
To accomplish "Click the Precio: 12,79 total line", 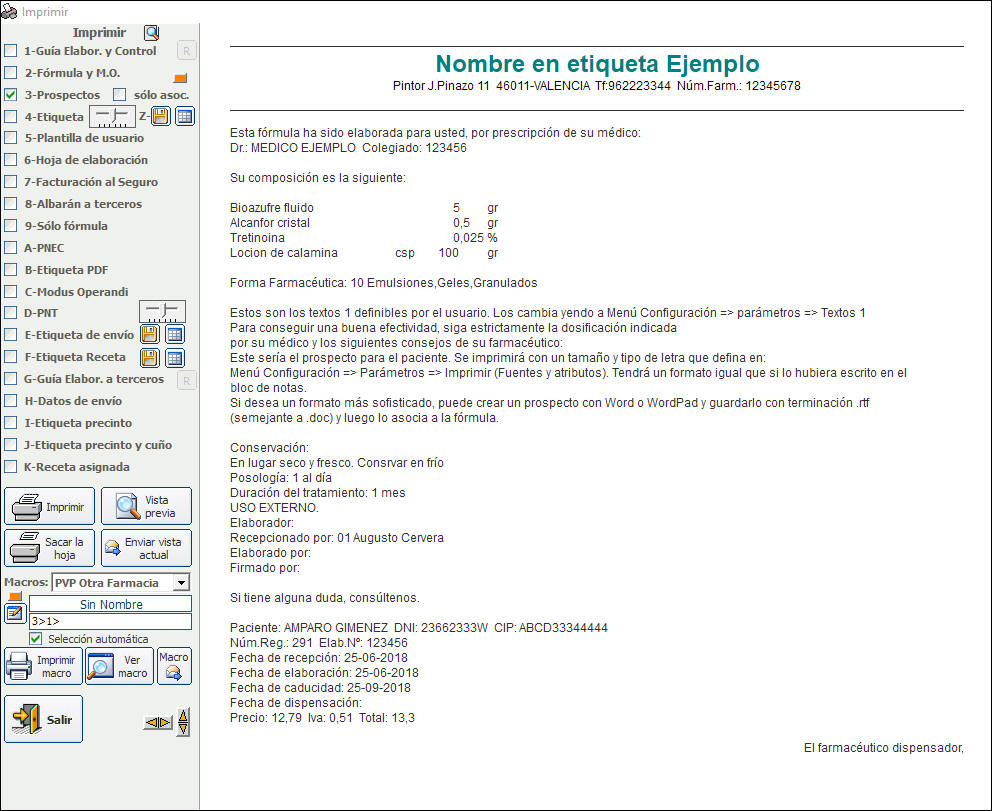I will pyautogui.click(x=323, y=718).
